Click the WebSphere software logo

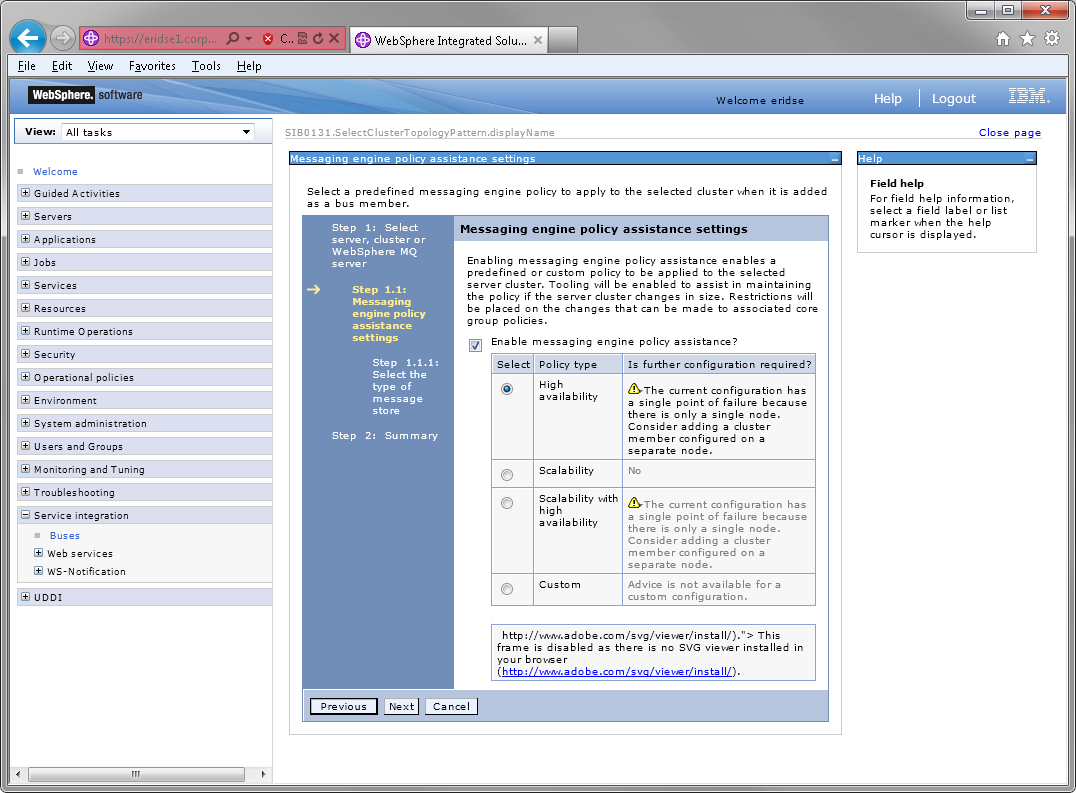click(x=86, y=95)
